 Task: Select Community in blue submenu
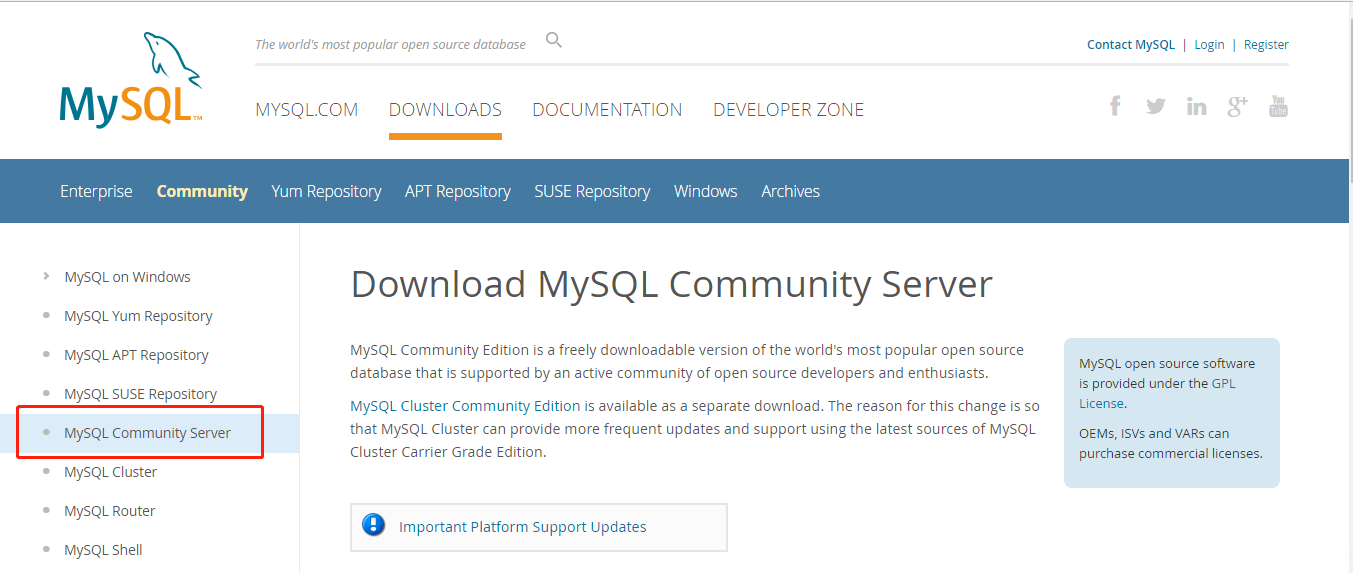click(x=202, y=191)
